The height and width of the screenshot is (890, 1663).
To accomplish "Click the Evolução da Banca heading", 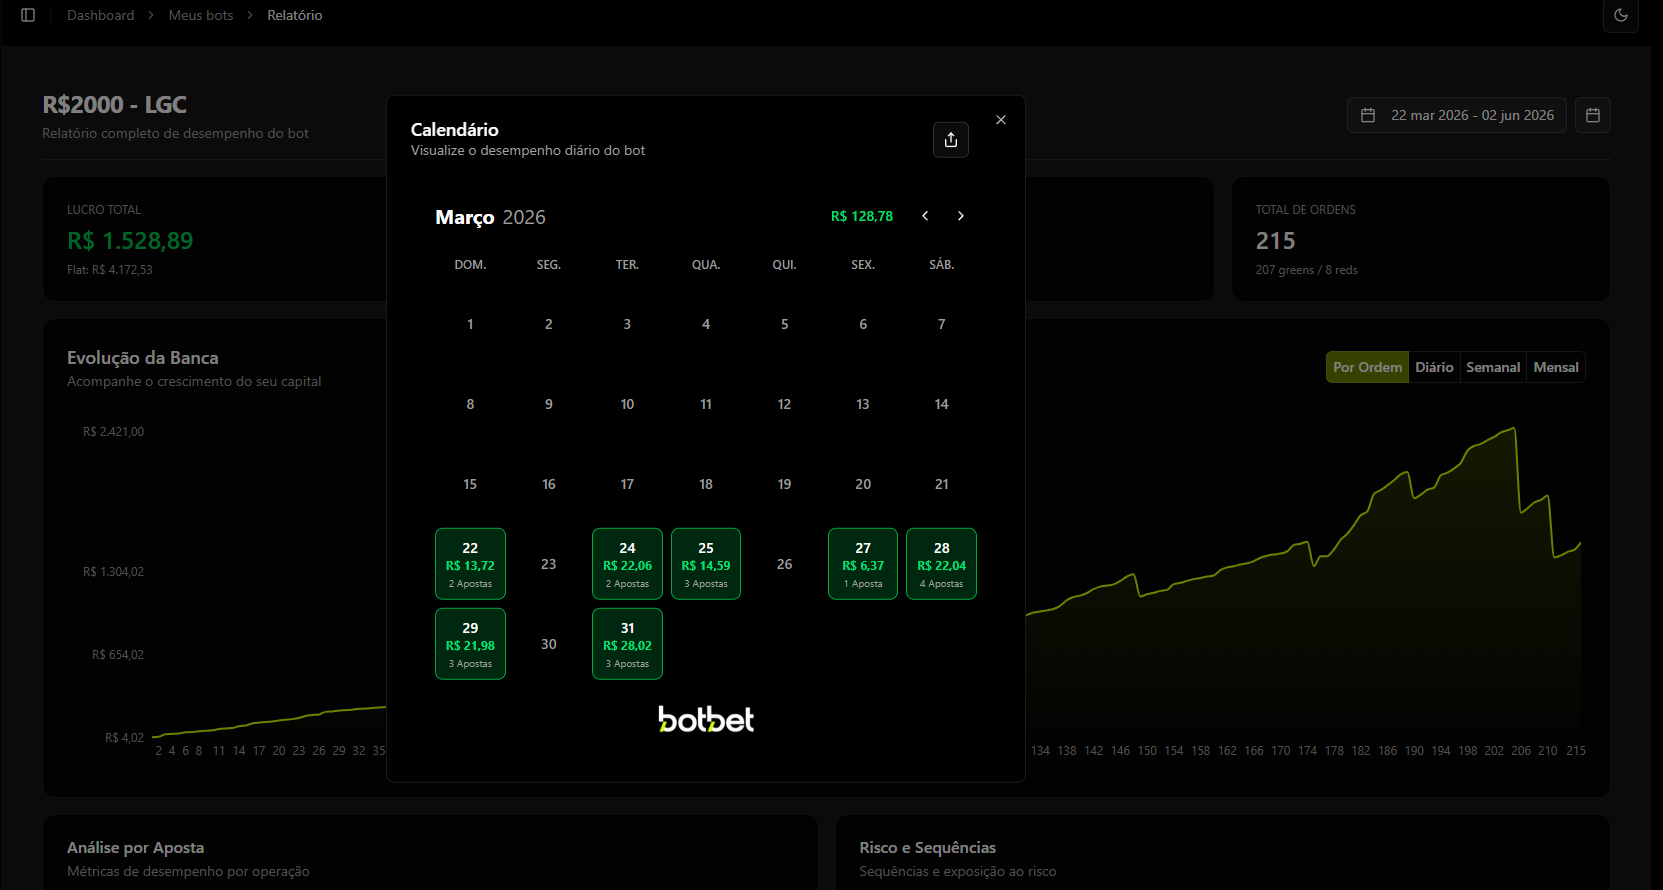I will tap(142, 358).
